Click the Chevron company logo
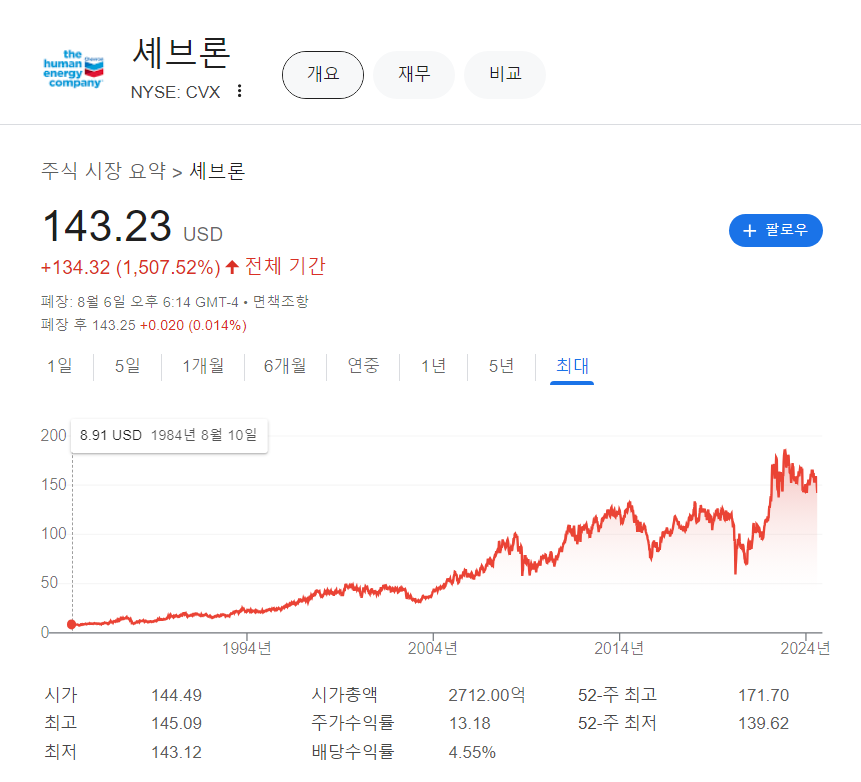The image size is (861, 782). (x=74, y=69)
